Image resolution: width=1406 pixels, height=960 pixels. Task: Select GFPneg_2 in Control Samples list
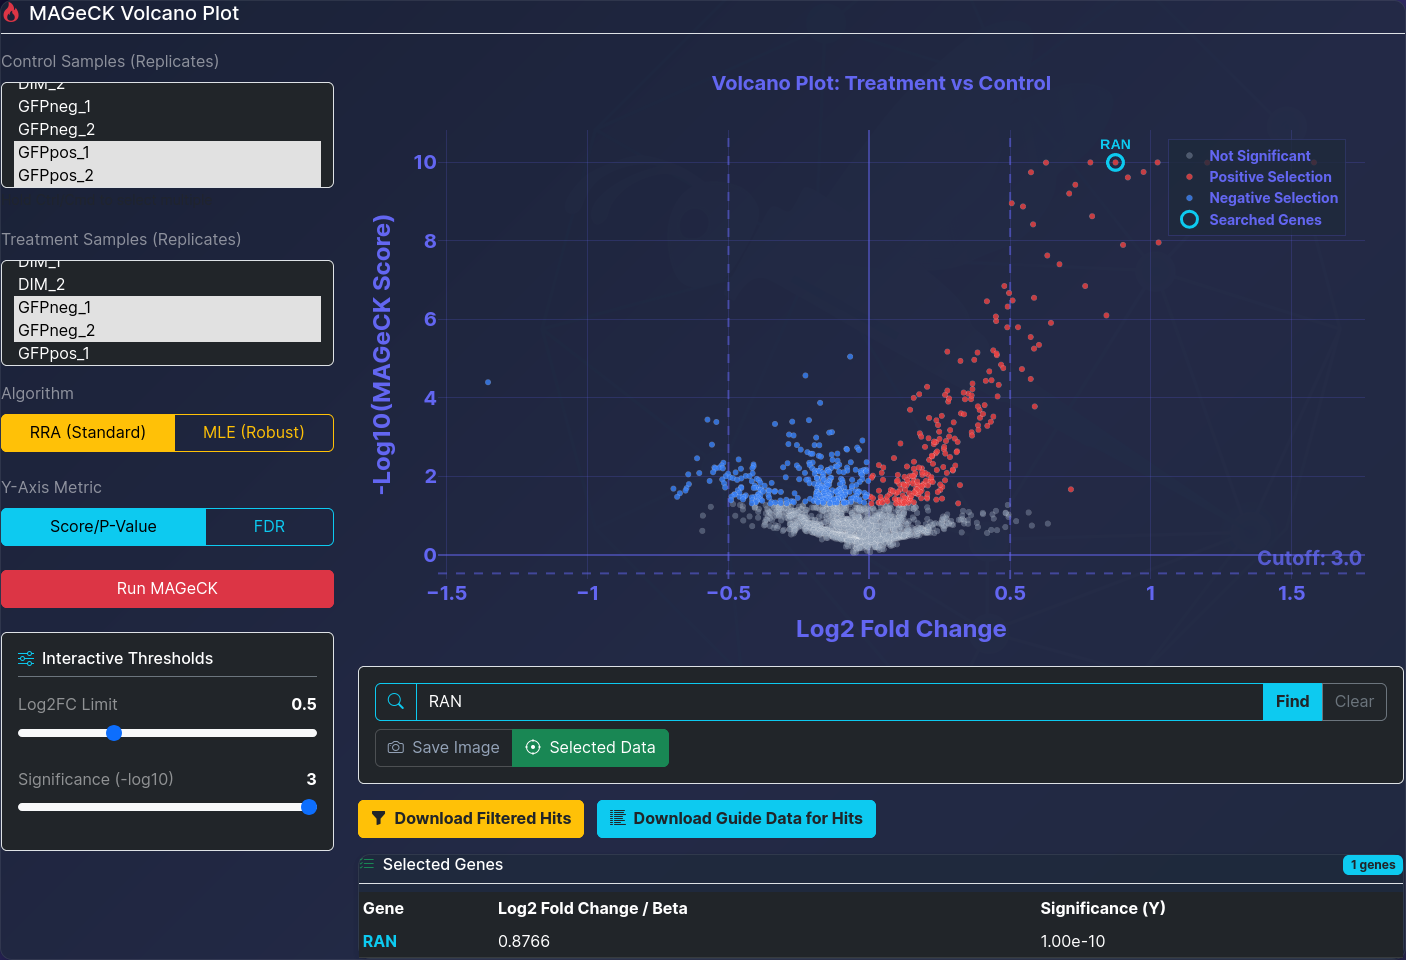[x=167, y=130]
